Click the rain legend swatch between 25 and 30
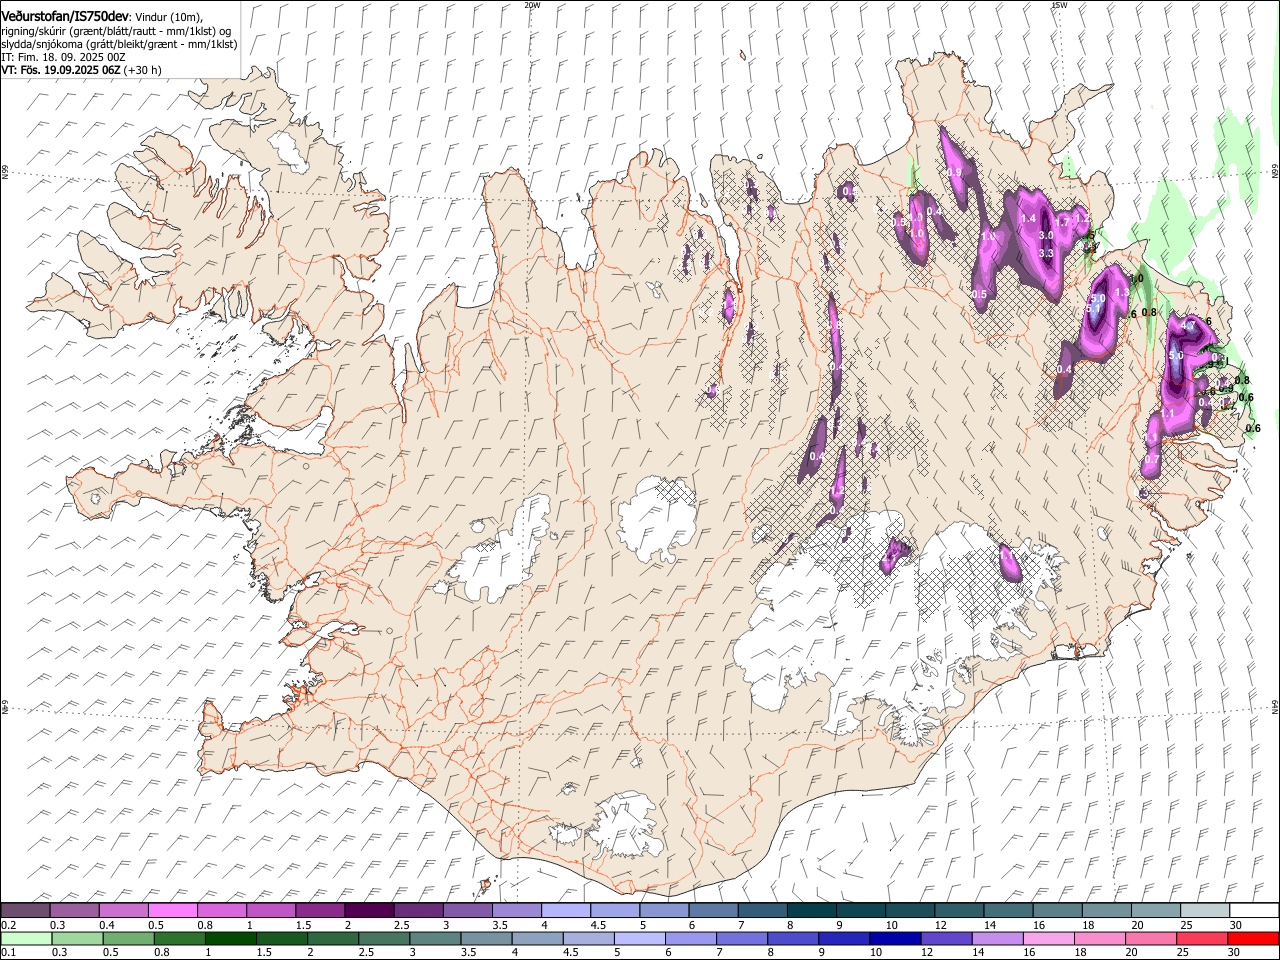Viewport: 1280px width, 960px height. (1201, 939)
